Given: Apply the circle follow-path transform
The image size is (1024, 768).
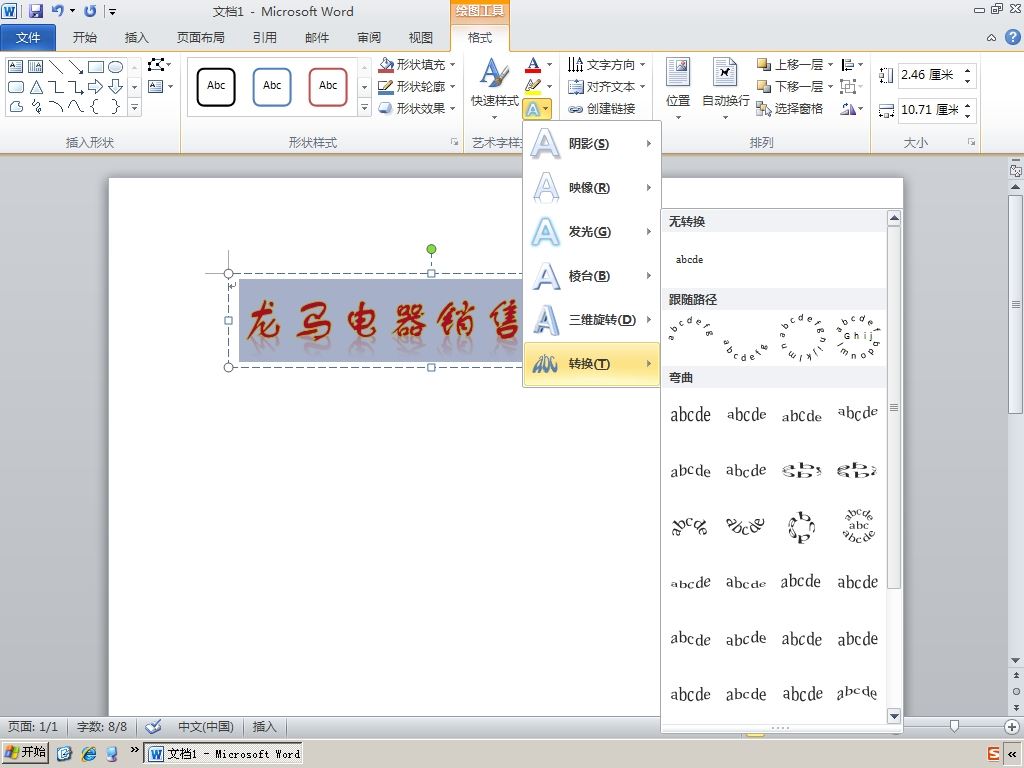Looking at the screenshot, I should (x=801, y=338).
